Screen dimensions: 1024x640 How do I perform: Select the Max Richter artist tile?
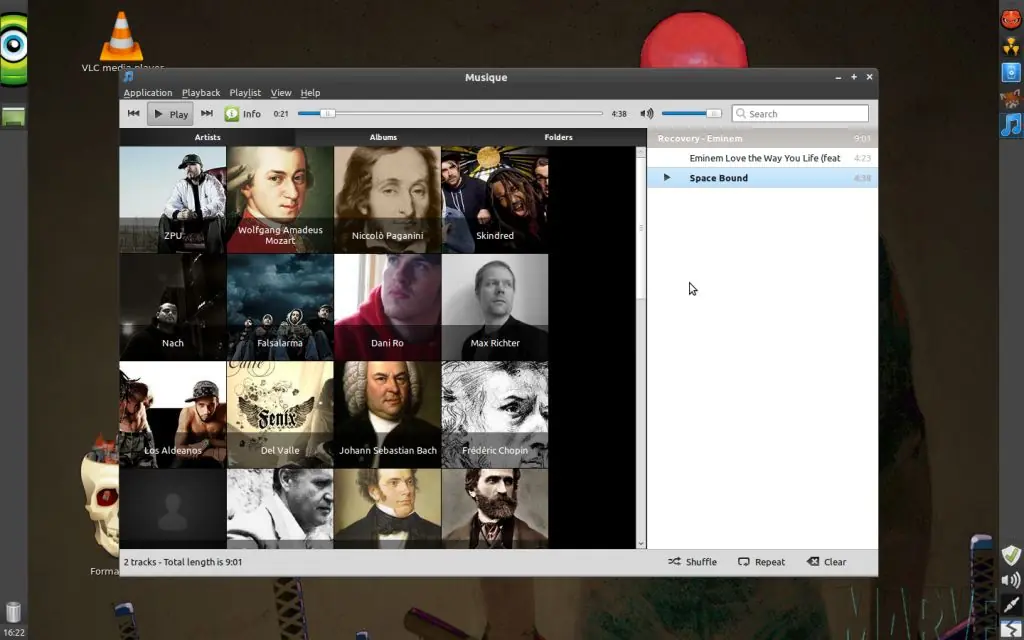coord(495,307)
